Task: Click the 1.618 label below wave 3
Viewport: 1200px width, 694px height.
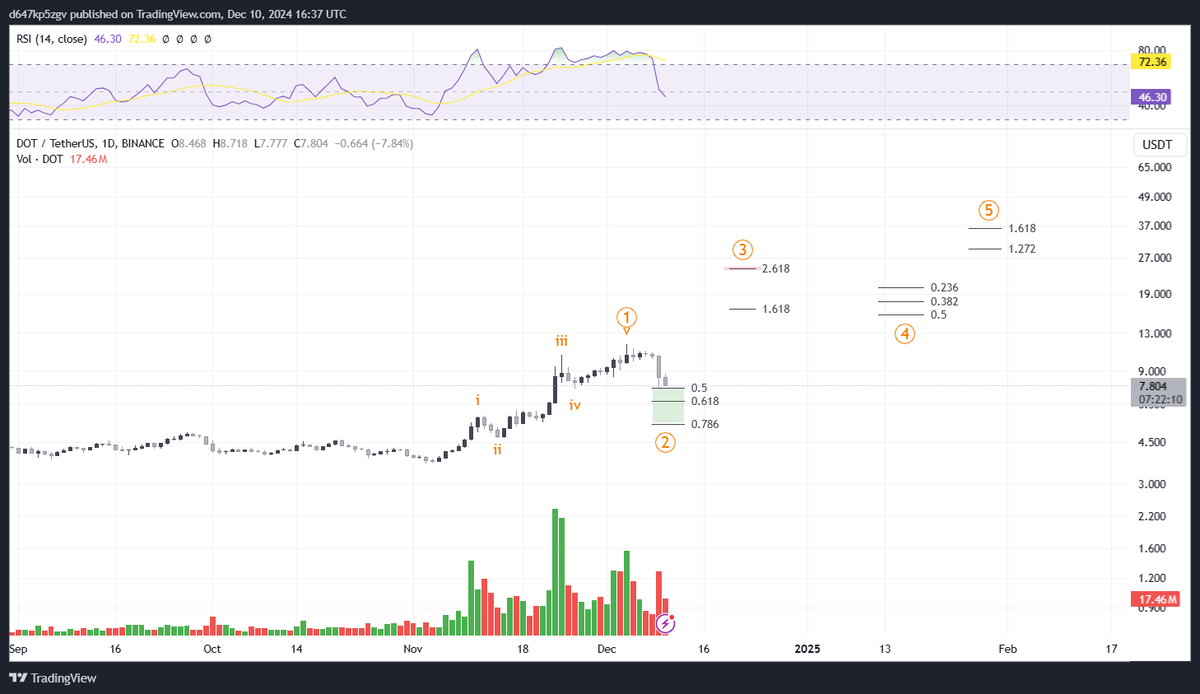Action: click(776, 309)
